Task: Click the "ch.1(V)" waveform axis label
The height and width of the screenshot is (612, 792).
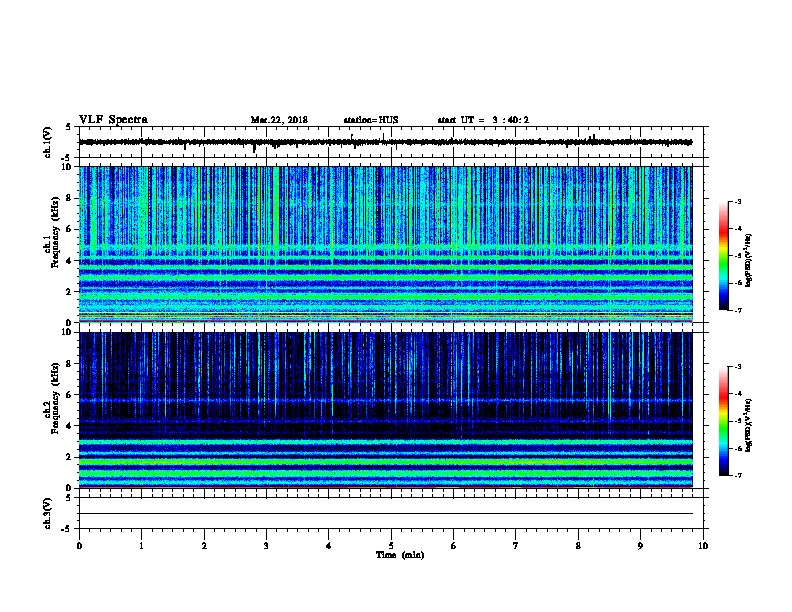Action: [x=47, y=142]
